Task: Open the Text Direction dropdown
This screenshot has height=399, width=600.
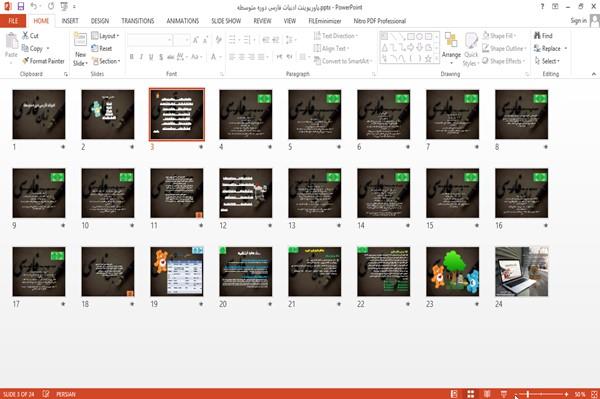Action: (x=336, y=36)
